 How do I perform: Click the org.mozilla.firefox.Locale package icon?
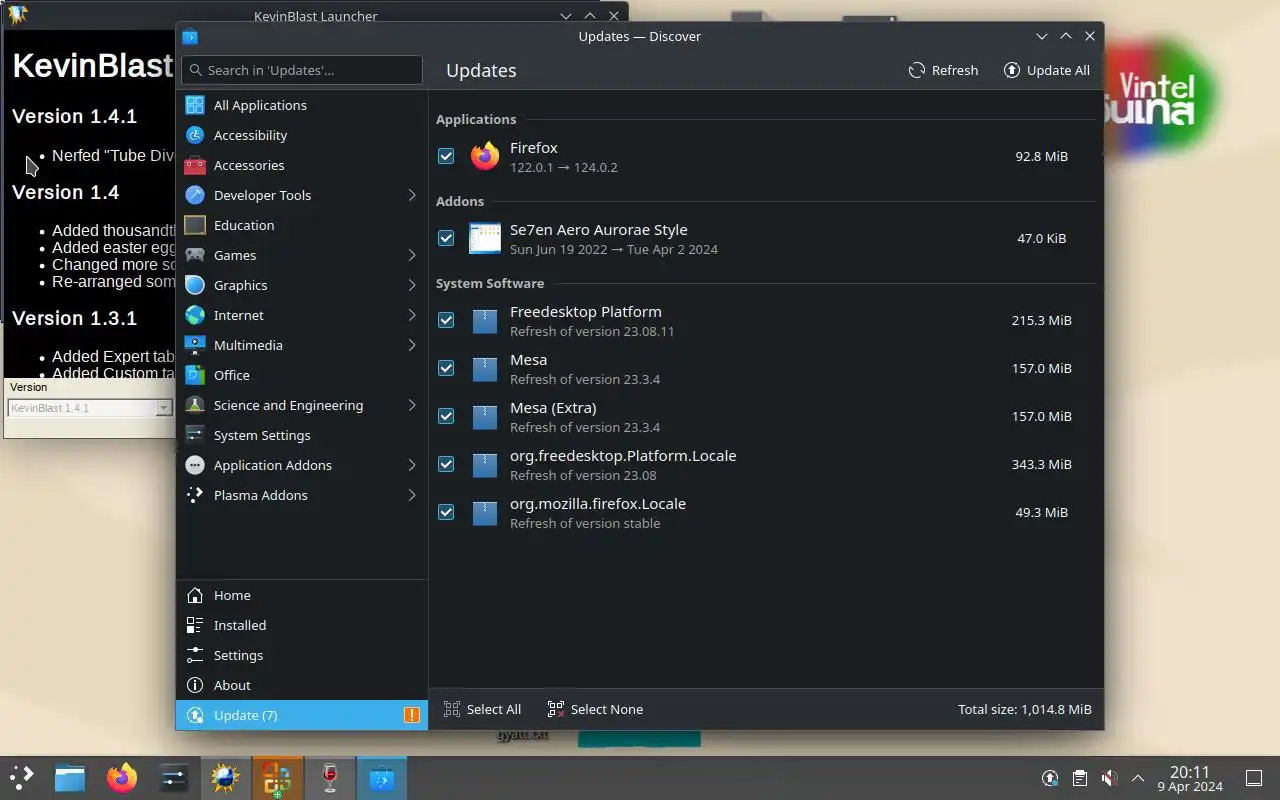point(485,512)
